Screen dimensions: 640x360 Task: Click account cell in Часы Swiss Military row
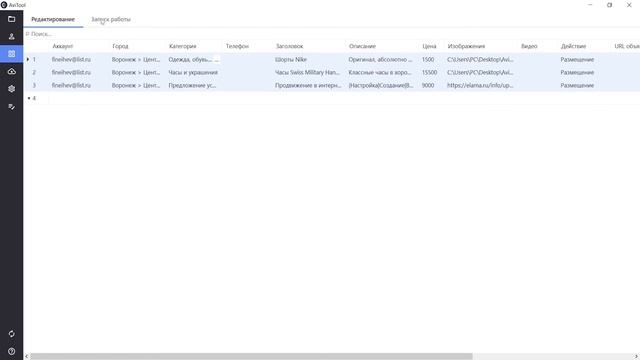pos(71,72)
